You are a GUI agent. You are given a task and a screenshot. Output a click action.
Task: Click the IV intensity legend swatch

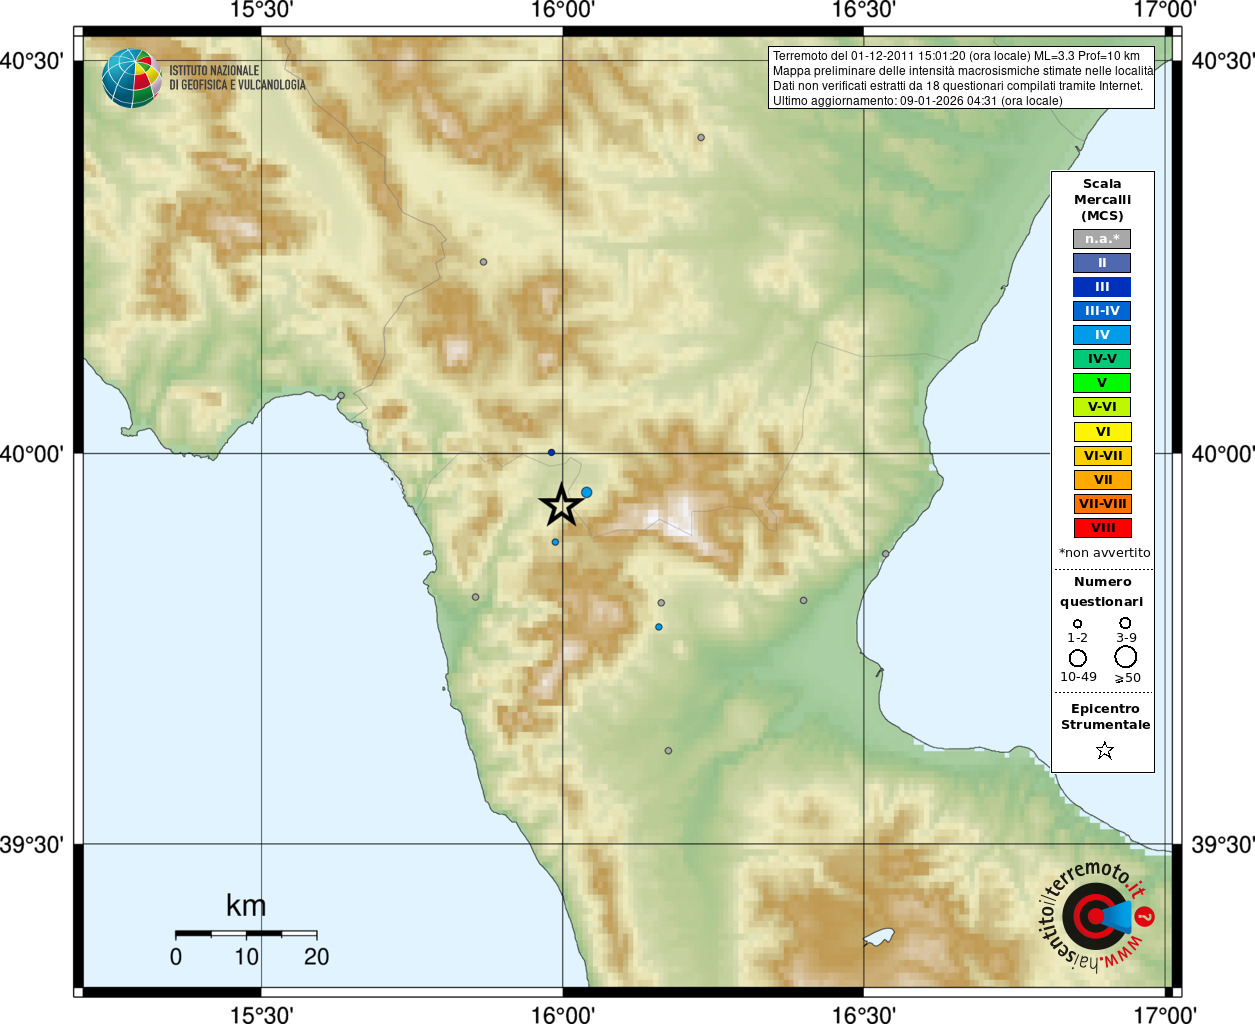(1102, 335)
